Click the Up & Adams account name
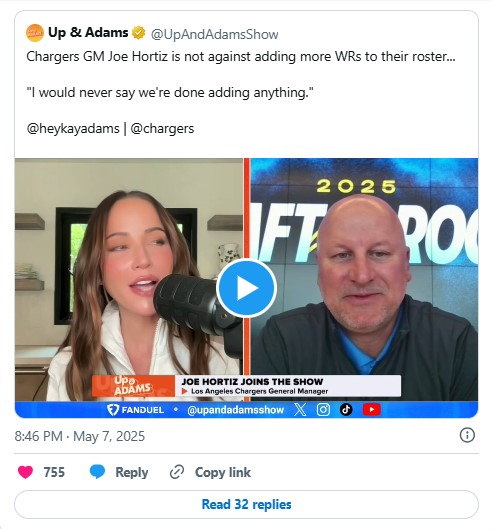Screen dimensions: 492x529 (x=88, y=33)
